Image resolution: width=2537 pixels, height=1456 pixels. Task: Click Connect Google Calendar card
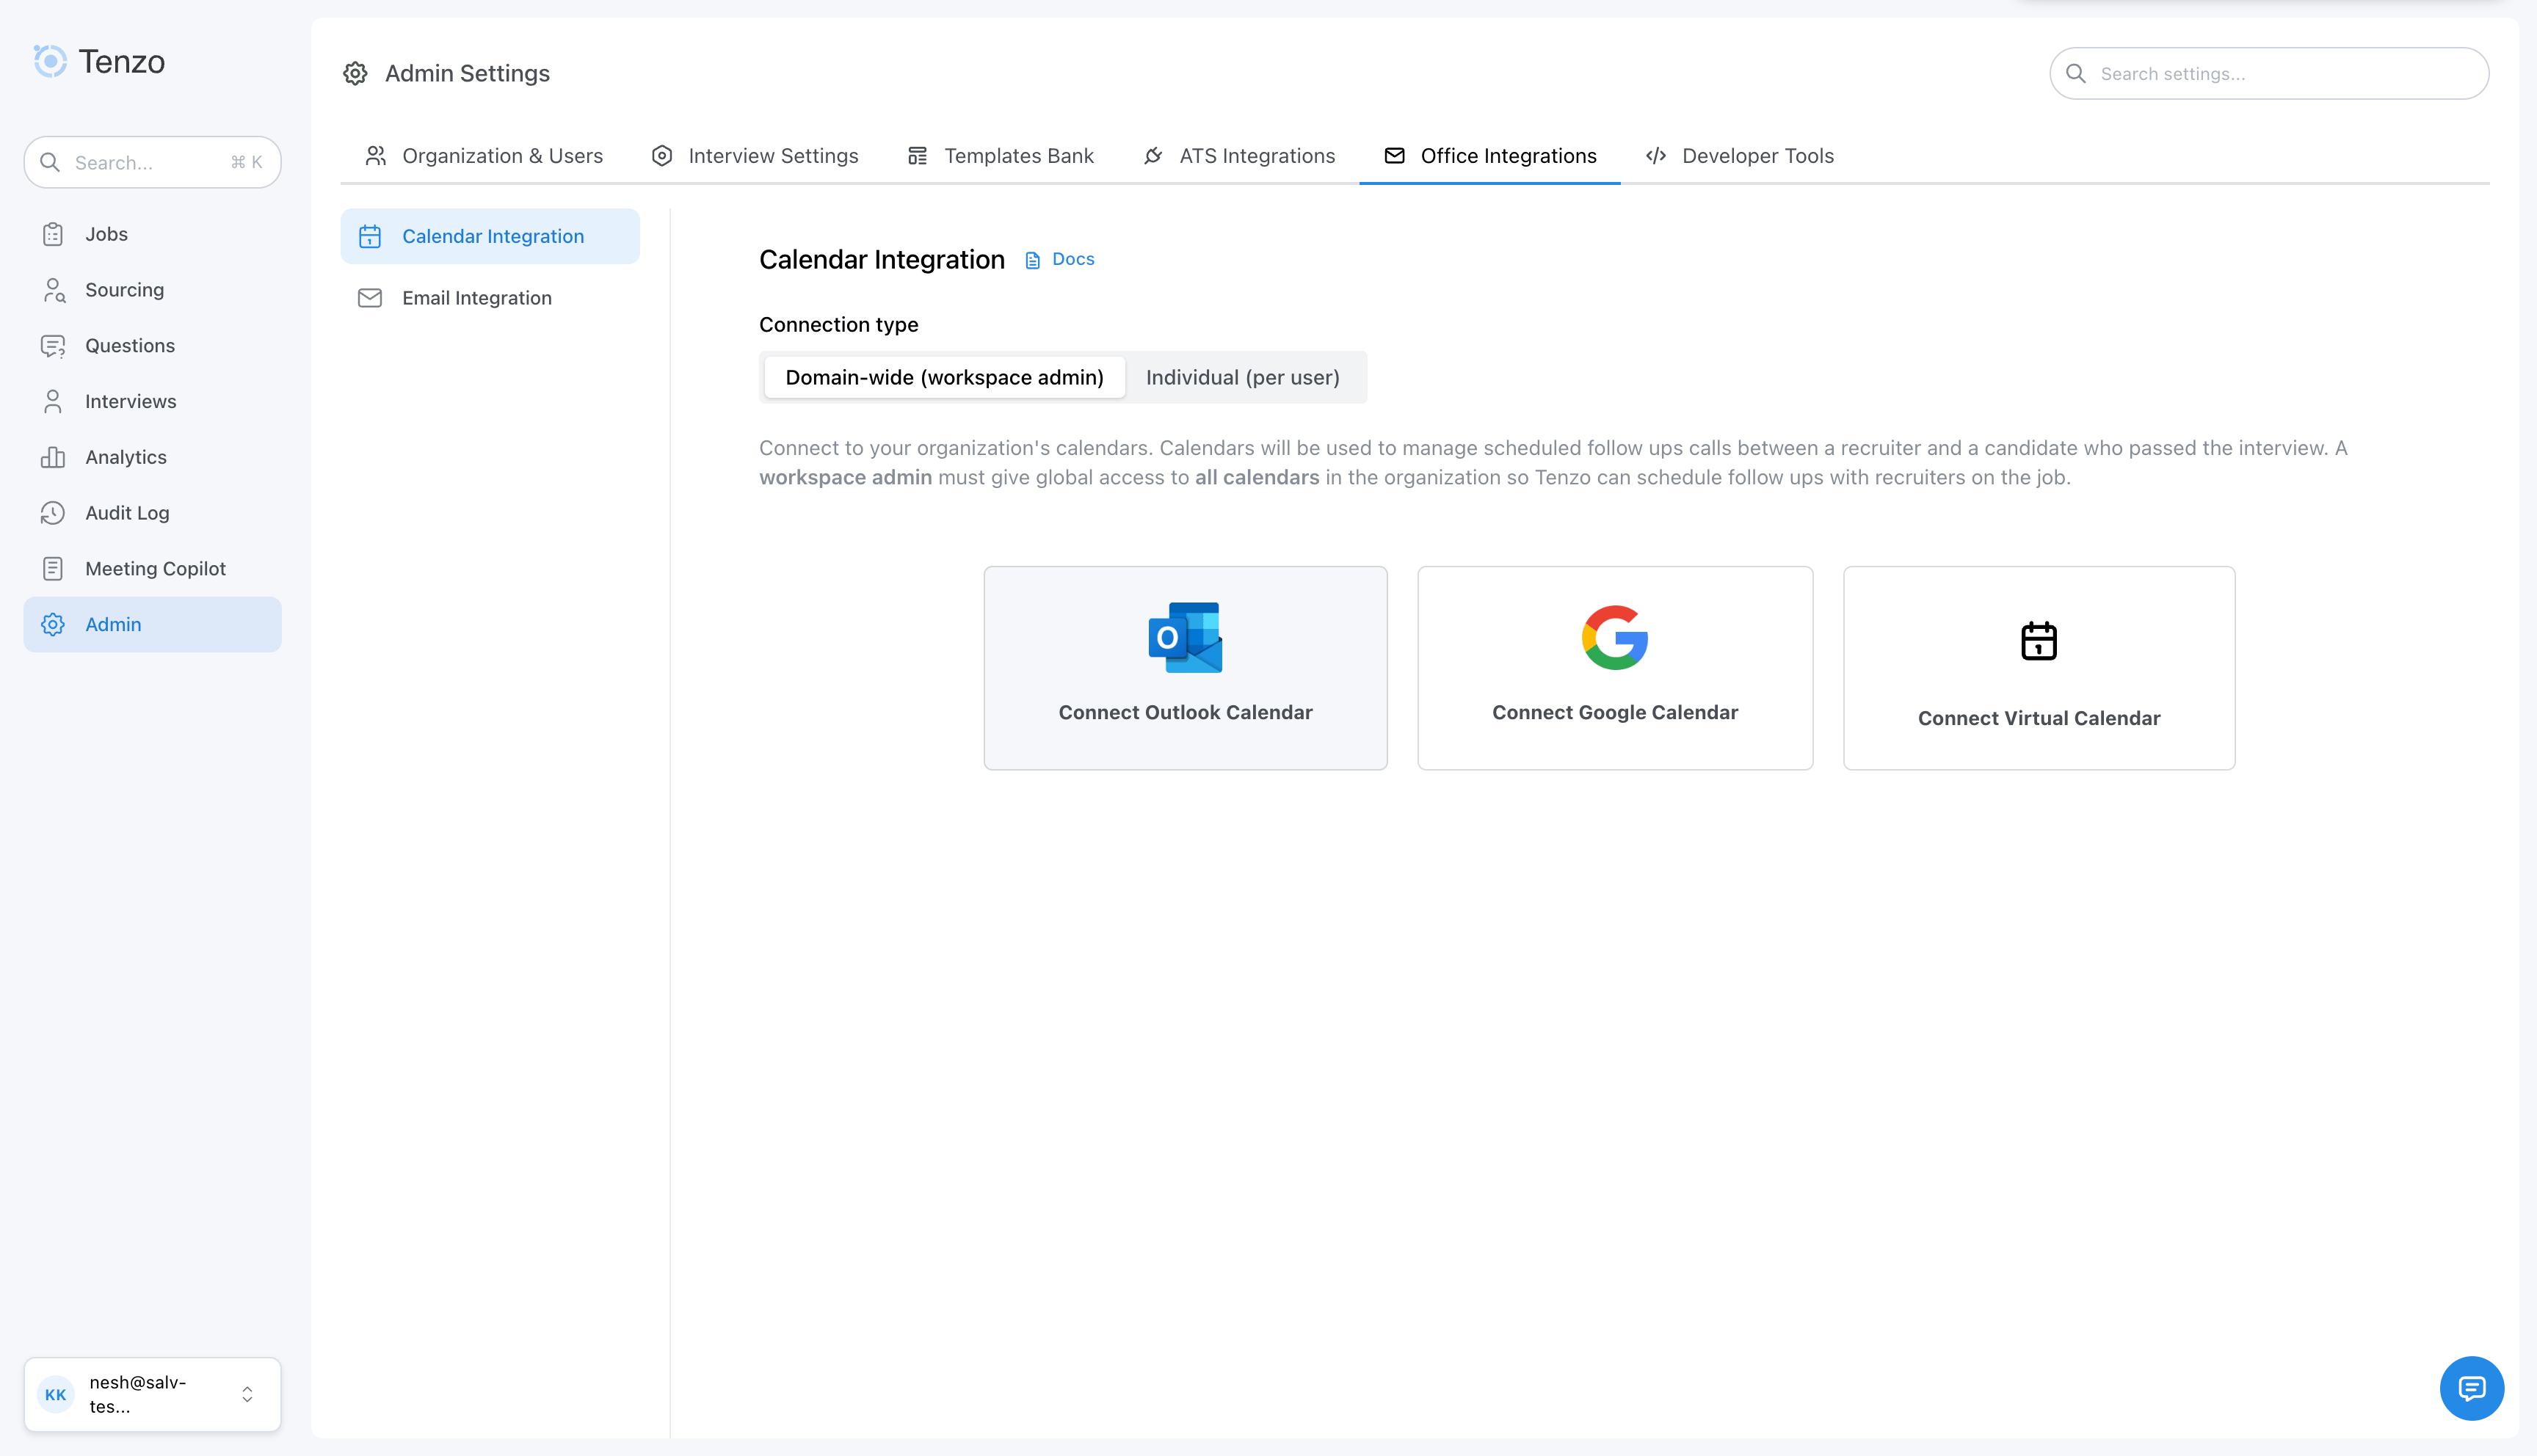(x=1615, y=668)
